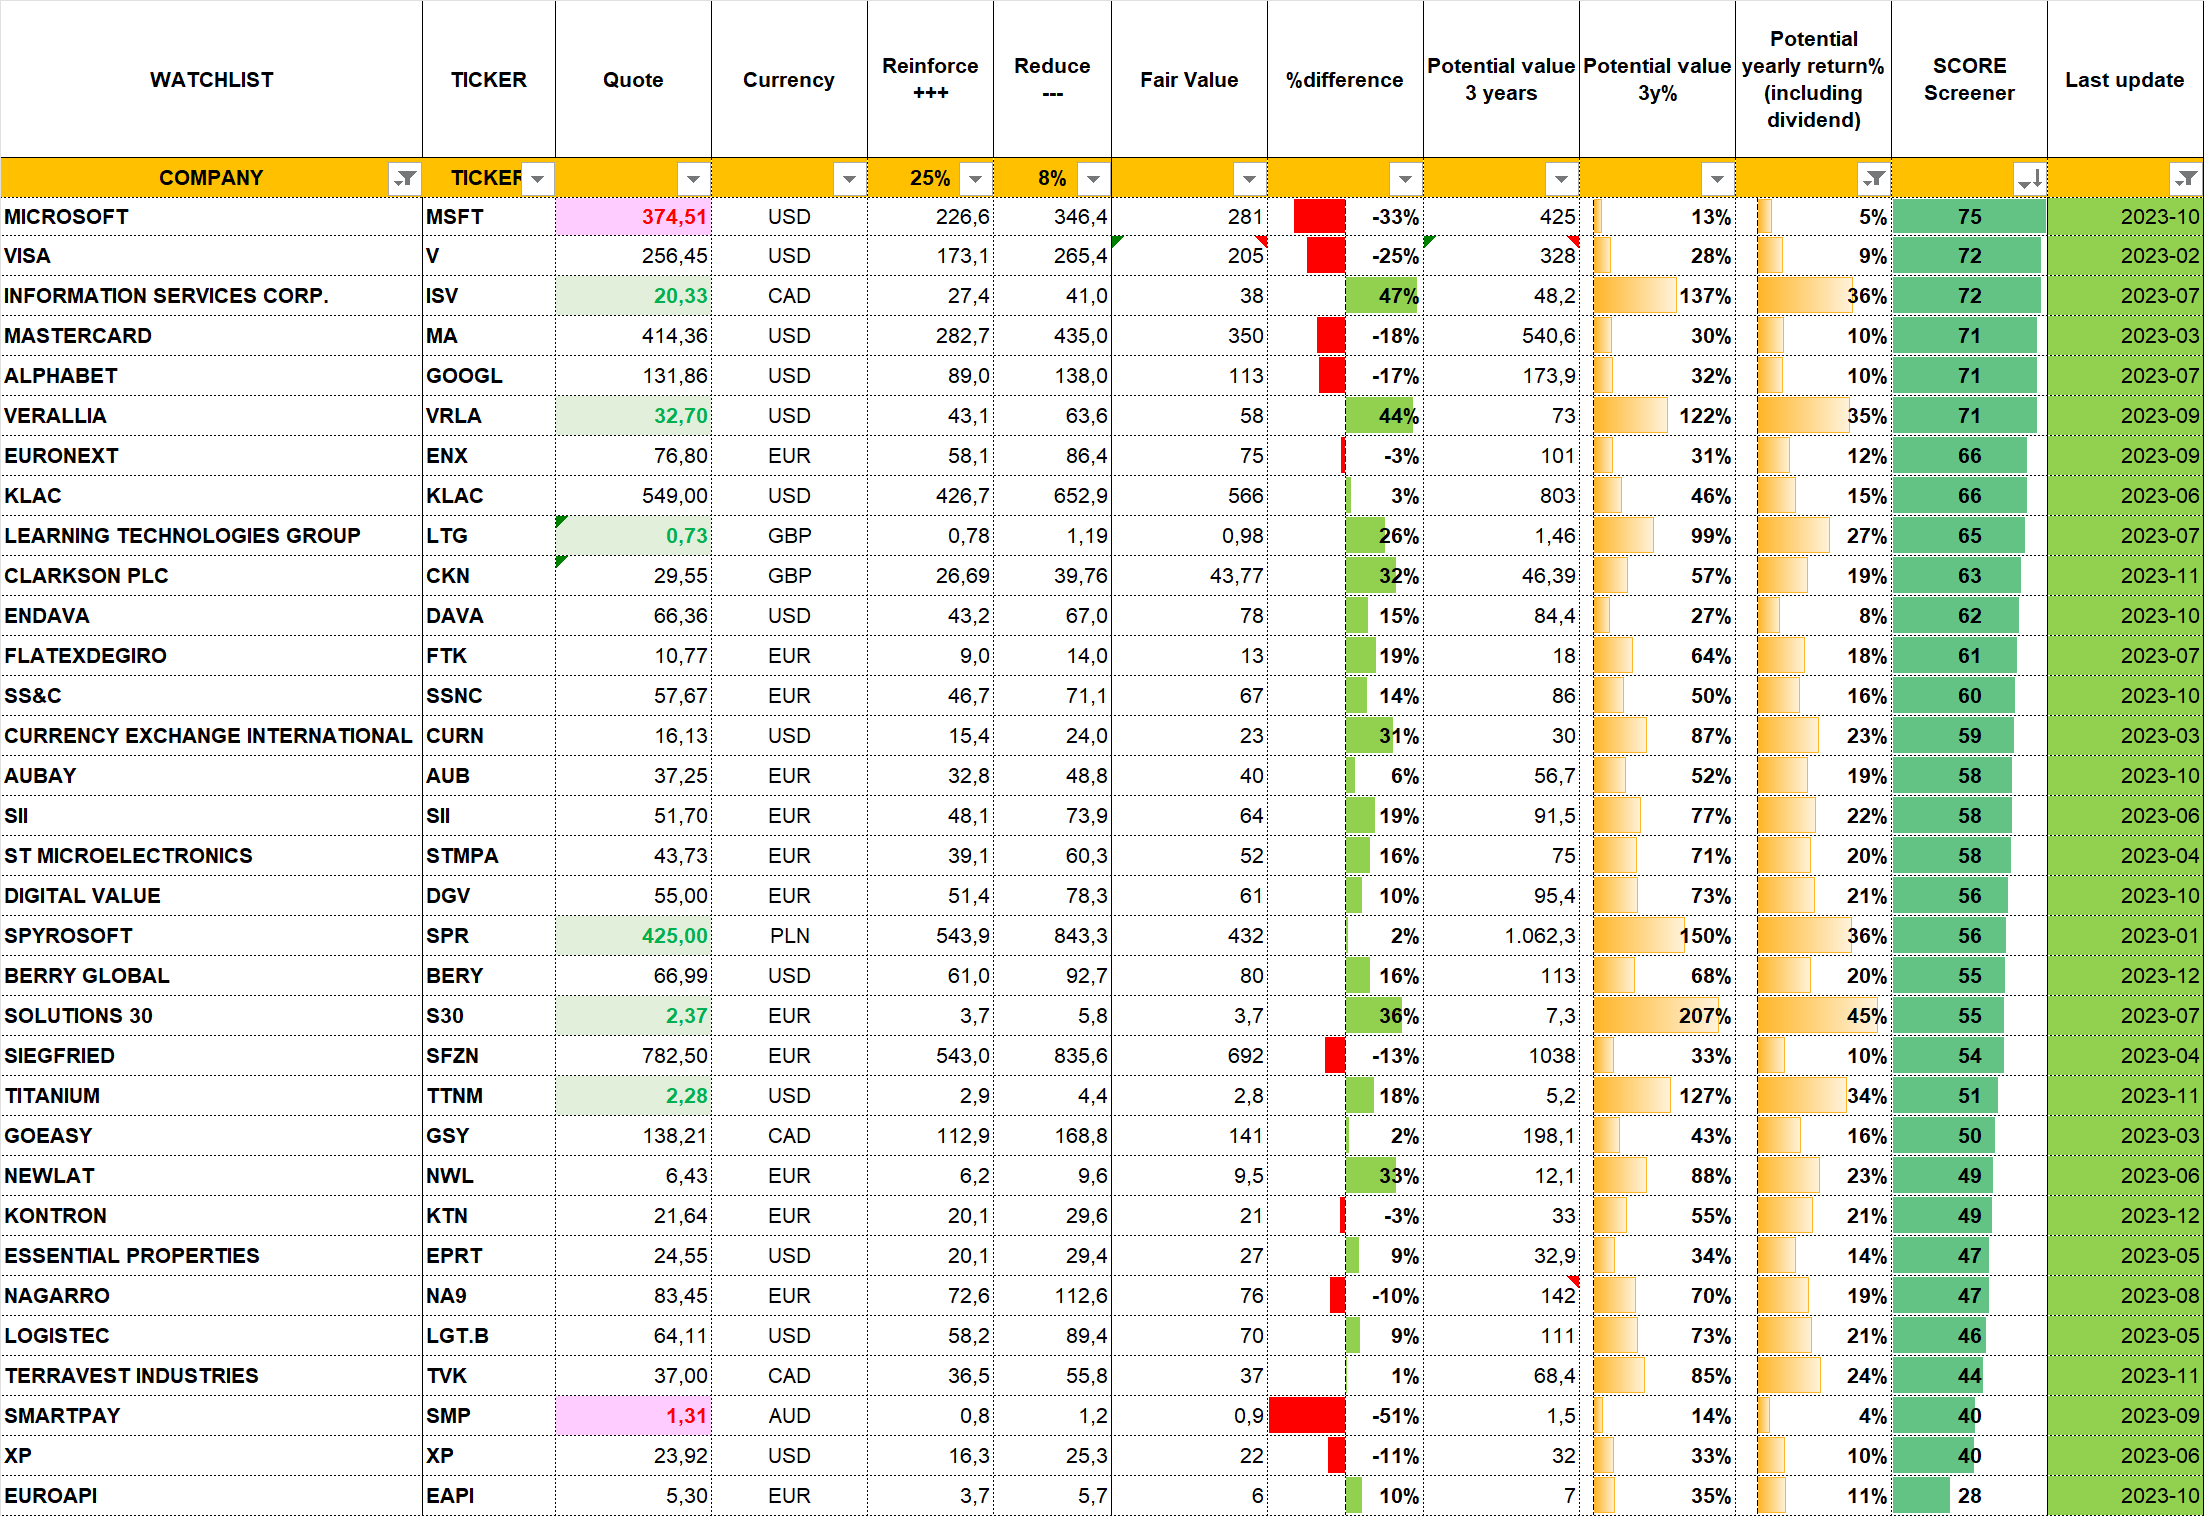Open the COMPANY column filter icon
The width and height of the screenshot is (2204, 1516).
click(405, 179)
